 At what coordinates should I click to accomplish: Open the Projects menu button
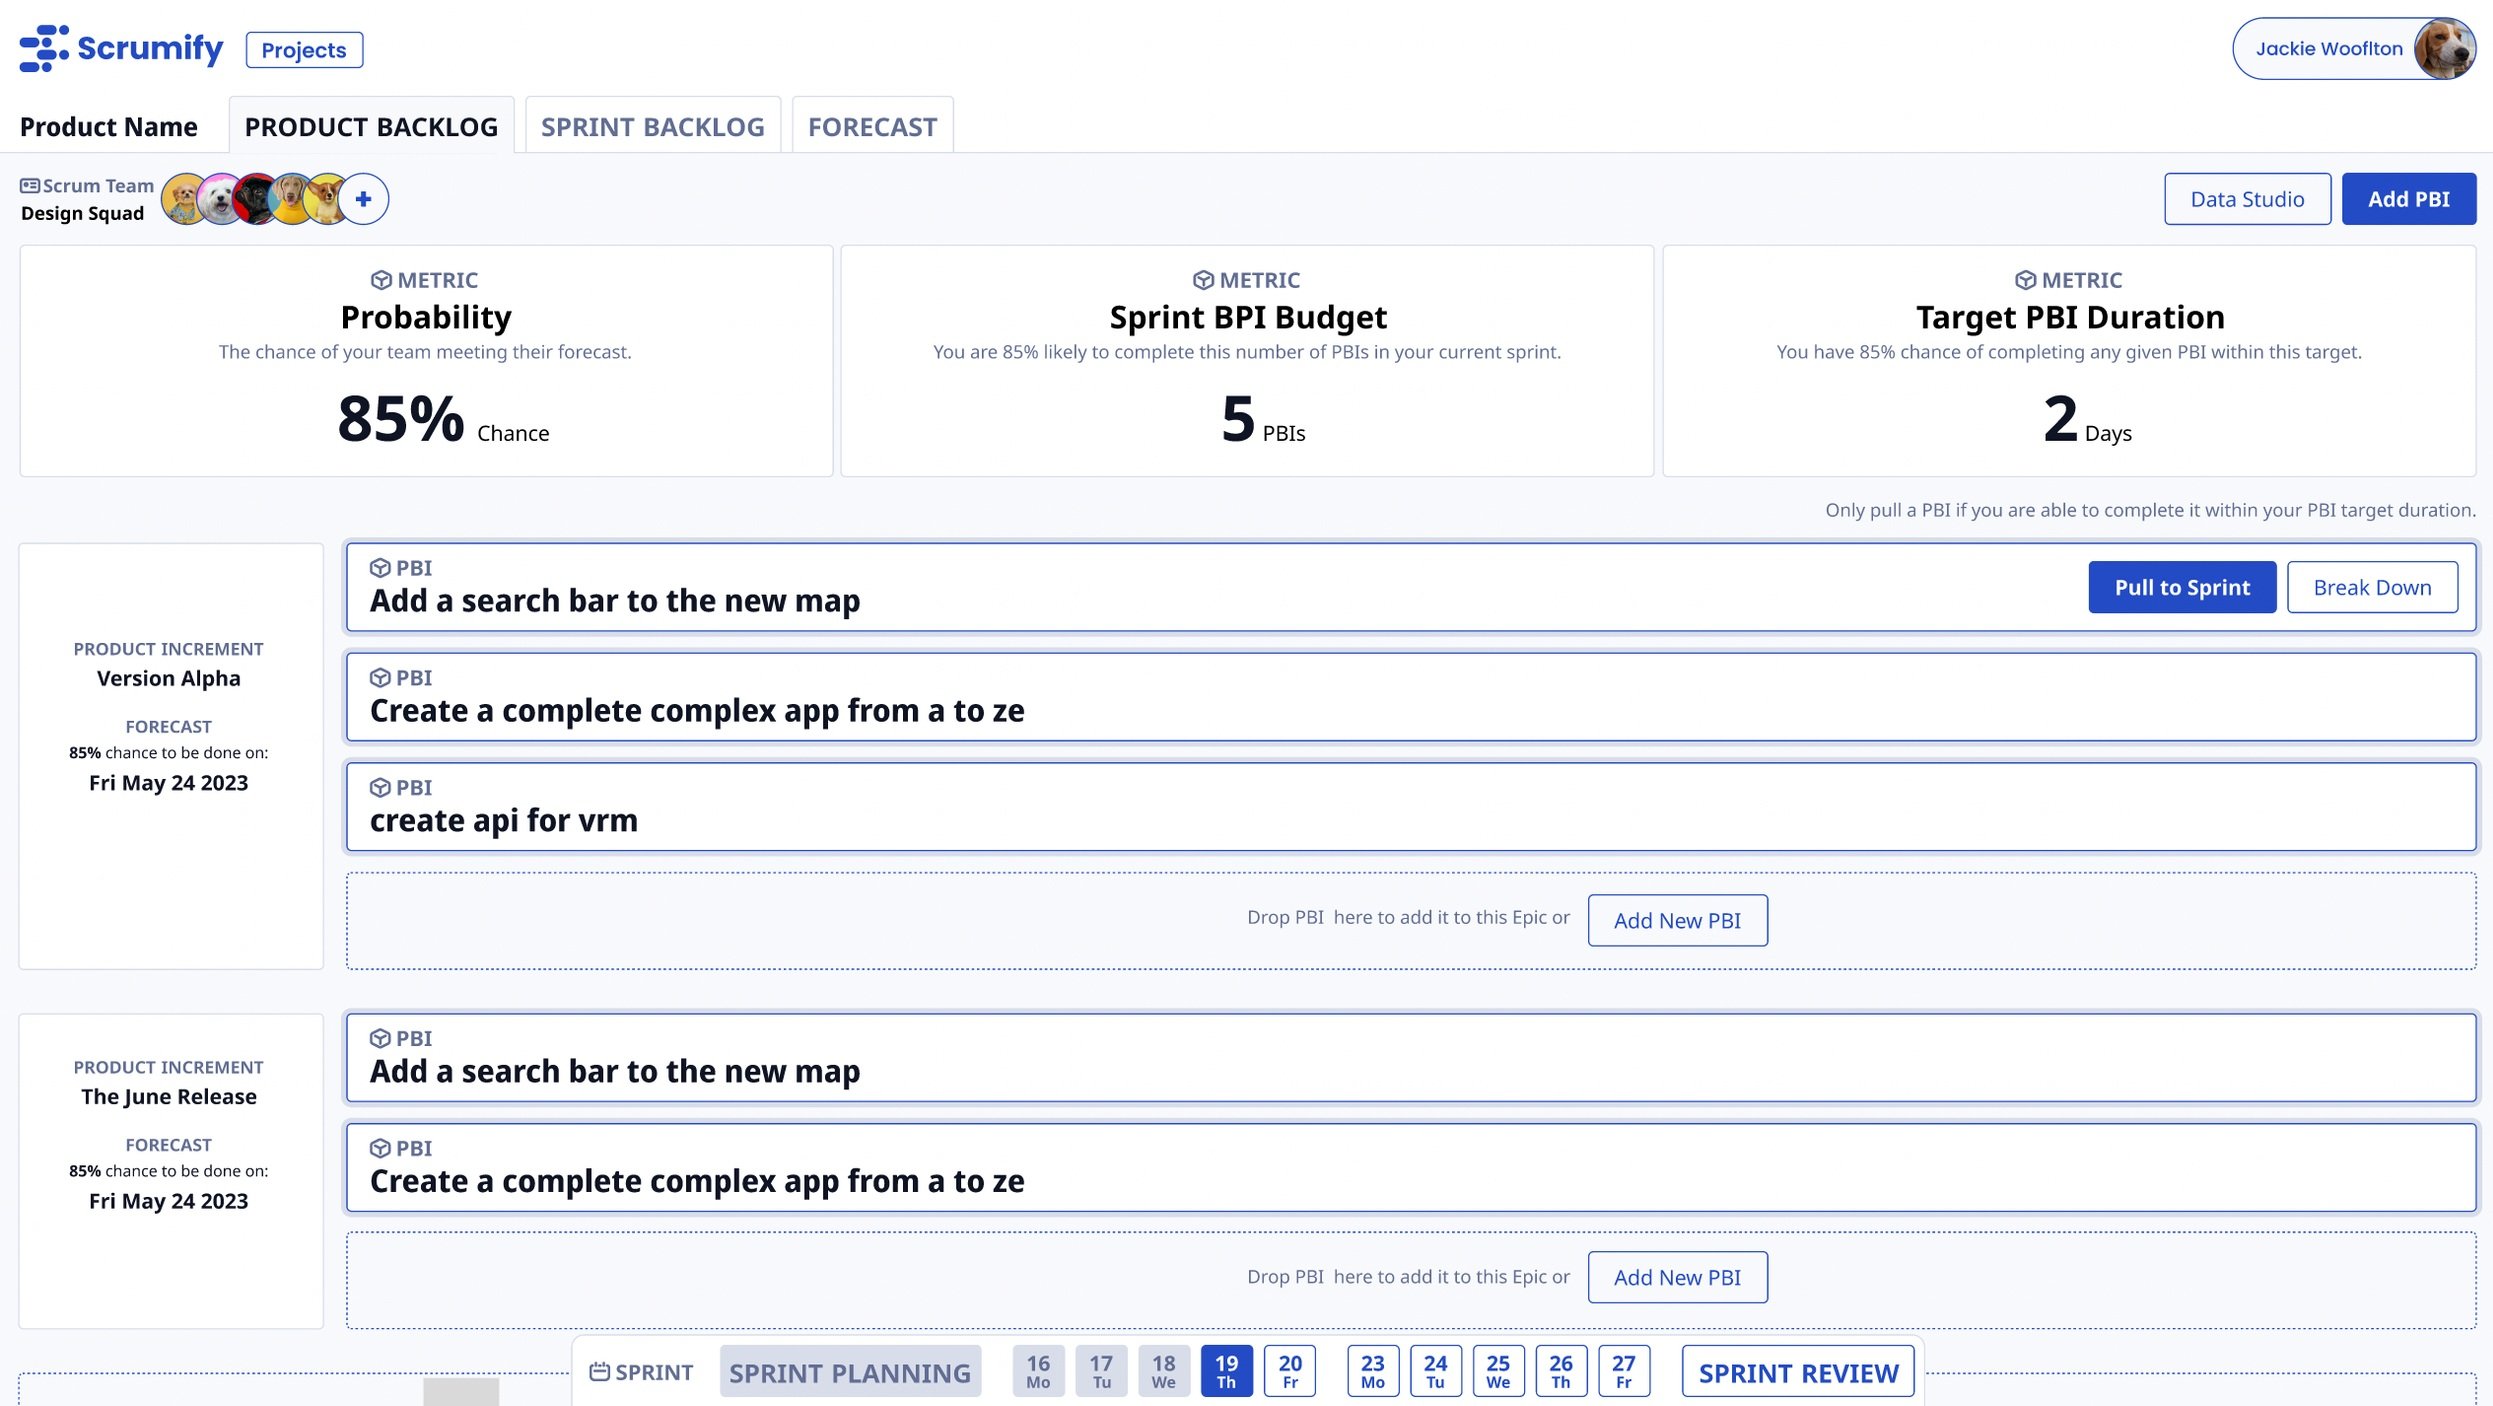304,50
